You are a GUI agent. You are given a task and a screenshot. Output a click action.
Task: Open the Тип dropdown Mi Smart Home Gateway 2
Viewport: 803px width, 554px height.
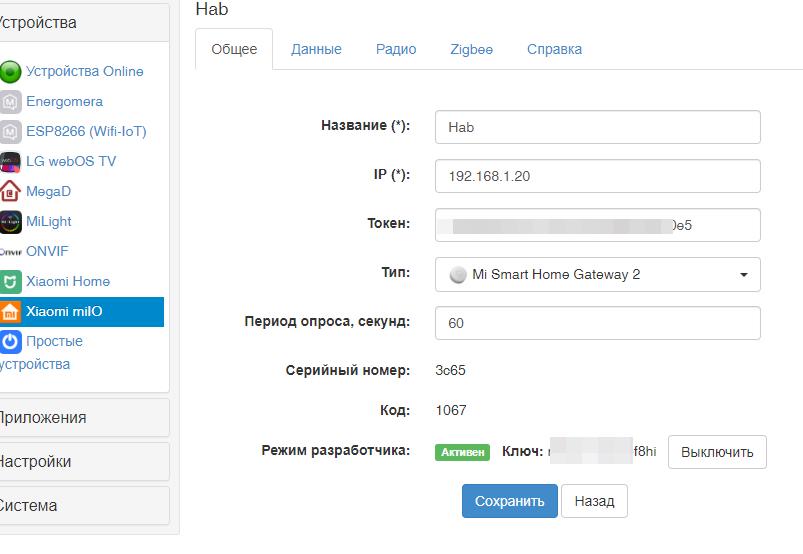tap(598, 274)
